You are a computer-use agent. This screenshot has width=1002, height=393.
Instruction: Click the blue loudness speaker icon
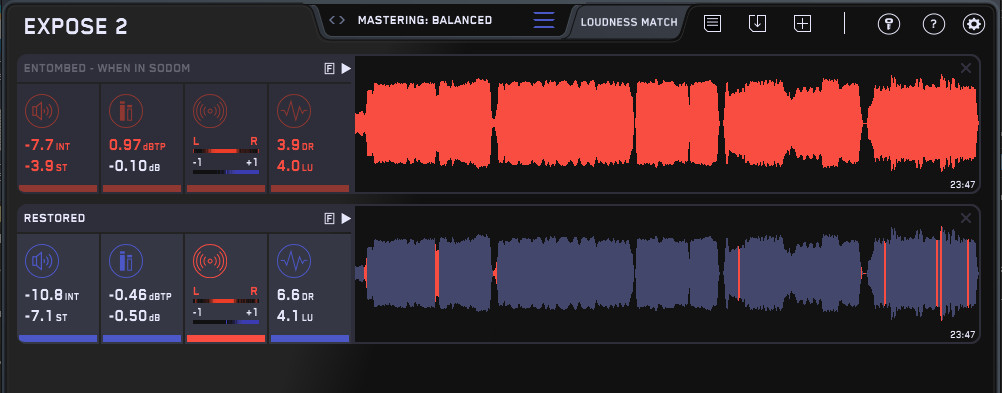click(42, 261)
